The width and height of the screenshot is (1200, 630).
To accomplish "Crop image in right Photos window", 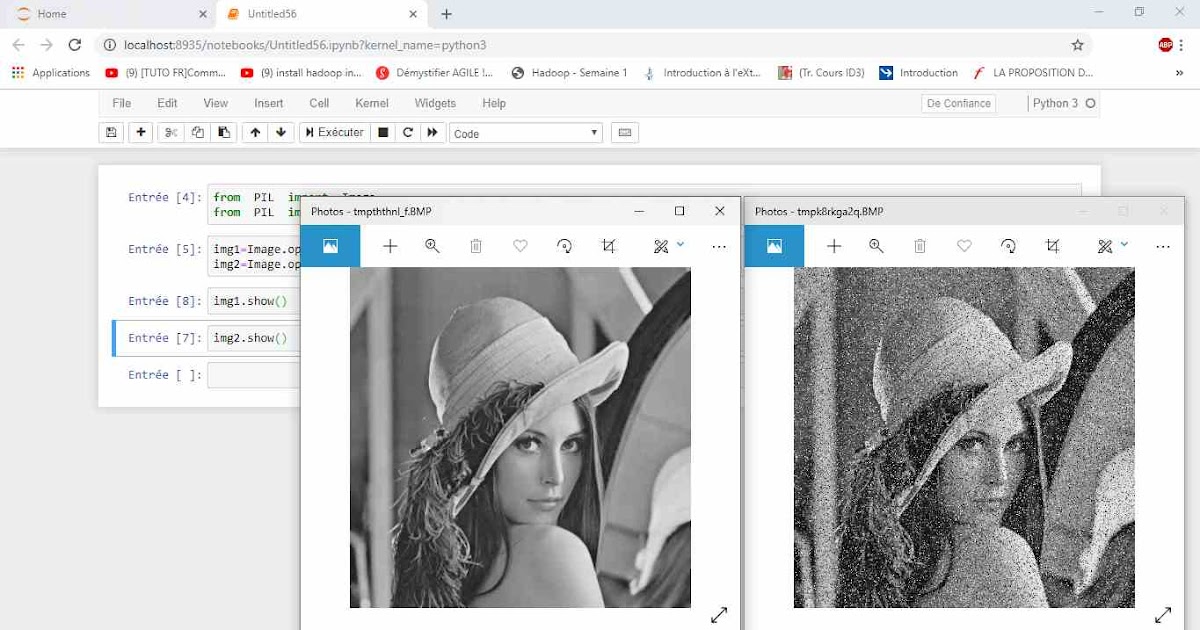I will click(x=1052, y=246).
